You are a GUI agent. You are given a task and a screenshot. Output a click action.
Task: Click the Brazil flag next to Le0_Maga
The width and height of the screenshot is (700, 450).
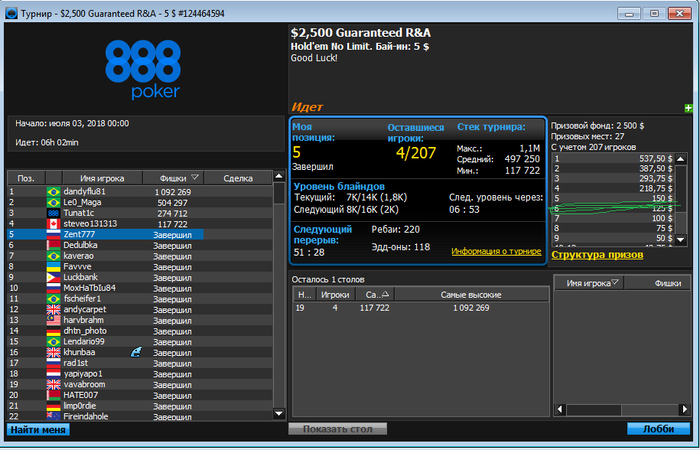tap(54, 203)
